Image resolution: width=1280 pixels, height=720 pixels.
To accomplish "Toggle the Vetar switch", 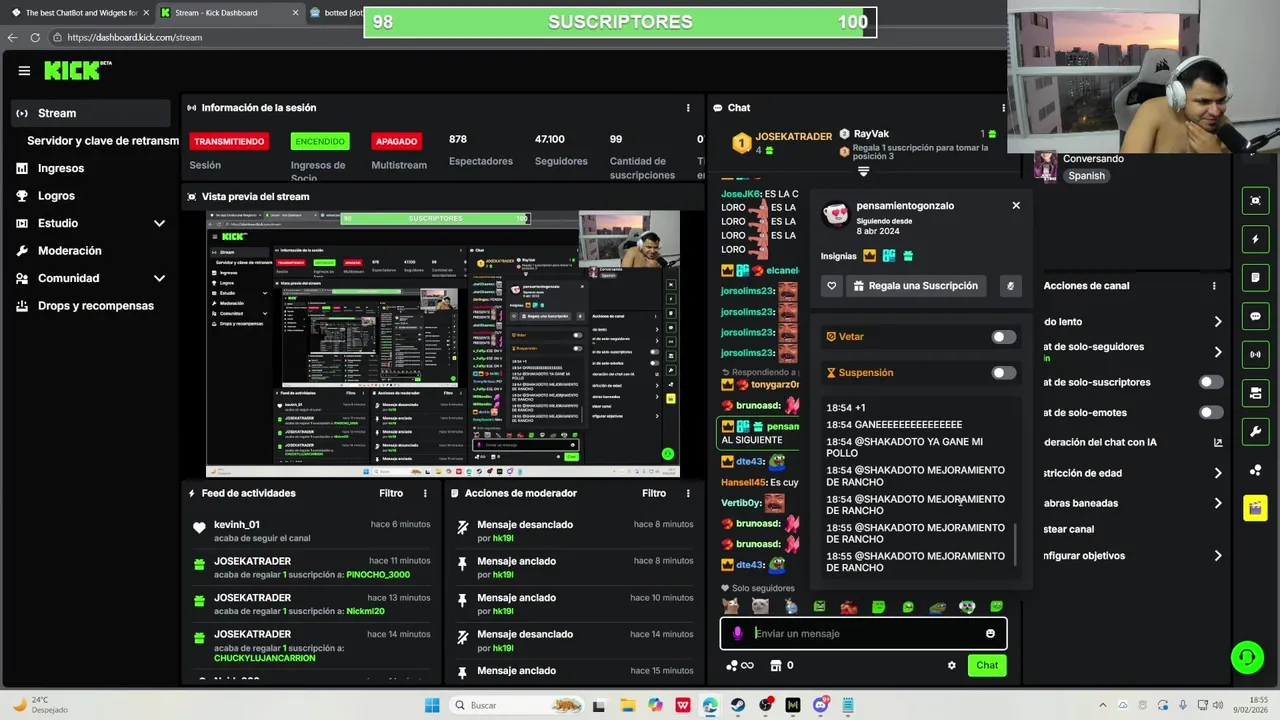I will 1003,337.
